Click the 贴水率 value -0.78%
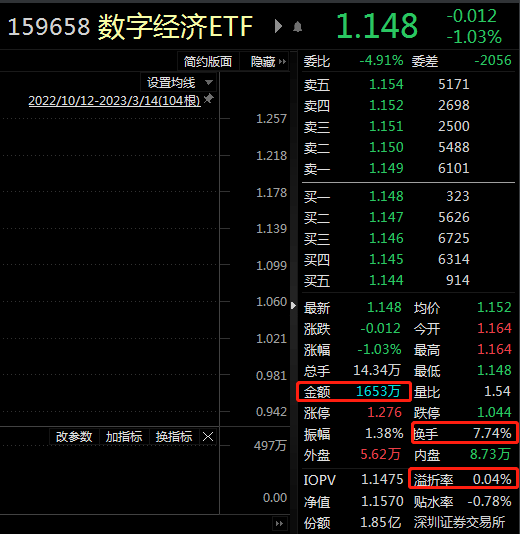The image size is (520, 534). pyautogui.click(x=489, y=501)
